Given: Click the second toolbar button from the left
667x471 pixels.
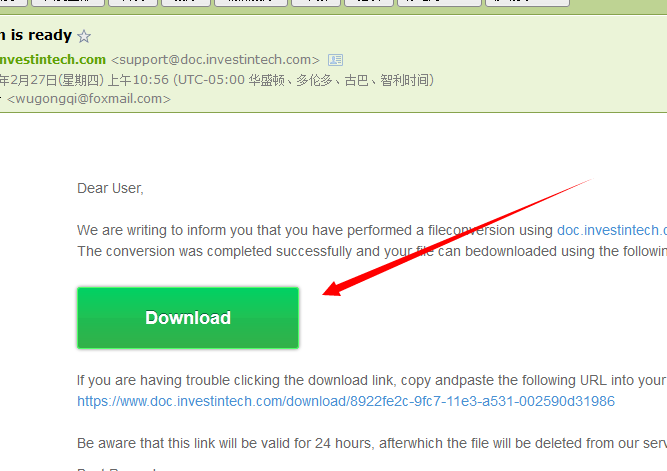Looking at the screenshot, I should 68,3.
